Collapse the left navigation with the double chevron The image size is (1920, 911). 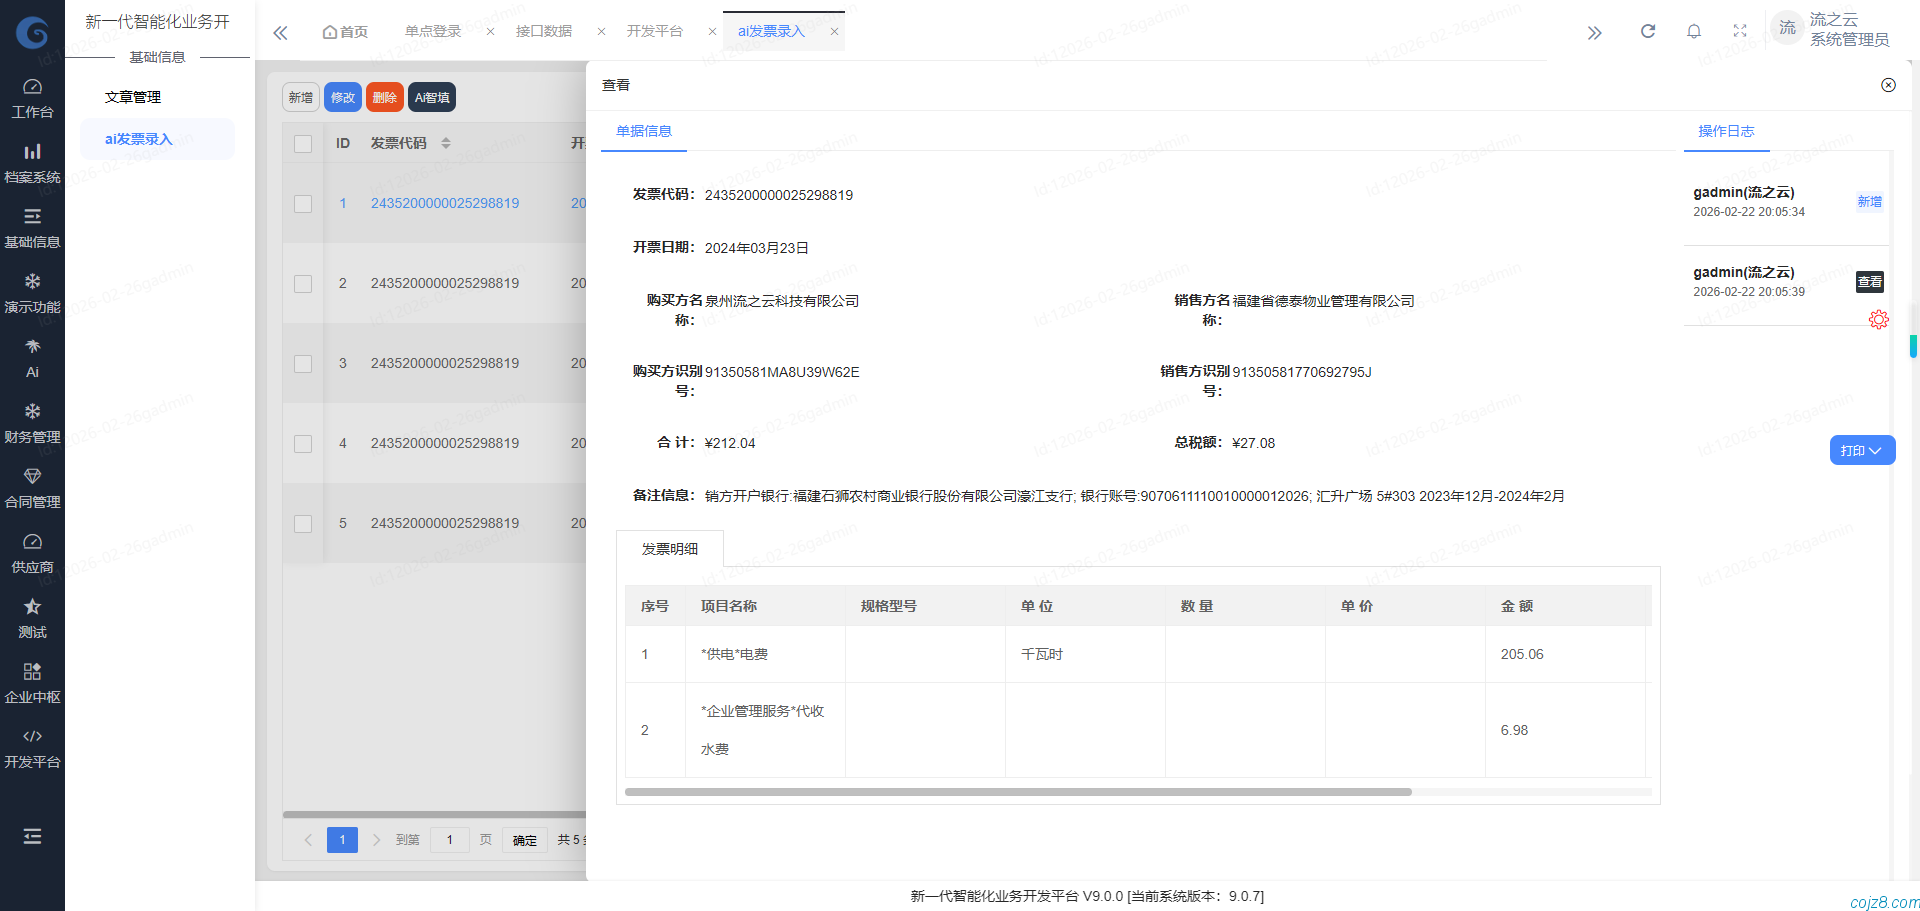click(280, 31)
